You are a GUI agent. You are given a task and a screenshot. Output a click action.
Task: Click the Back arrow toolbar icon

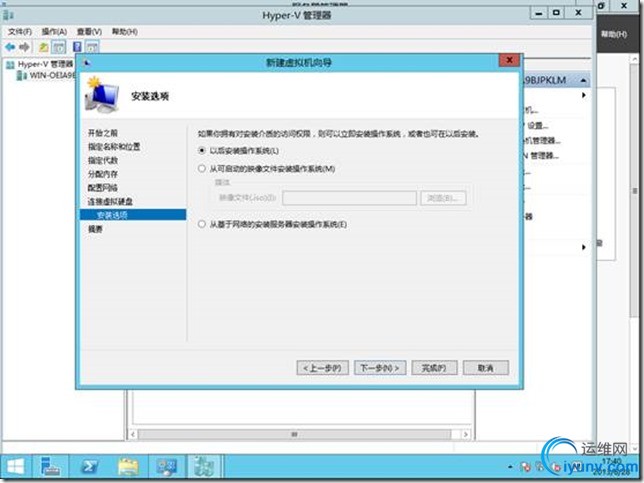(10, 47)
